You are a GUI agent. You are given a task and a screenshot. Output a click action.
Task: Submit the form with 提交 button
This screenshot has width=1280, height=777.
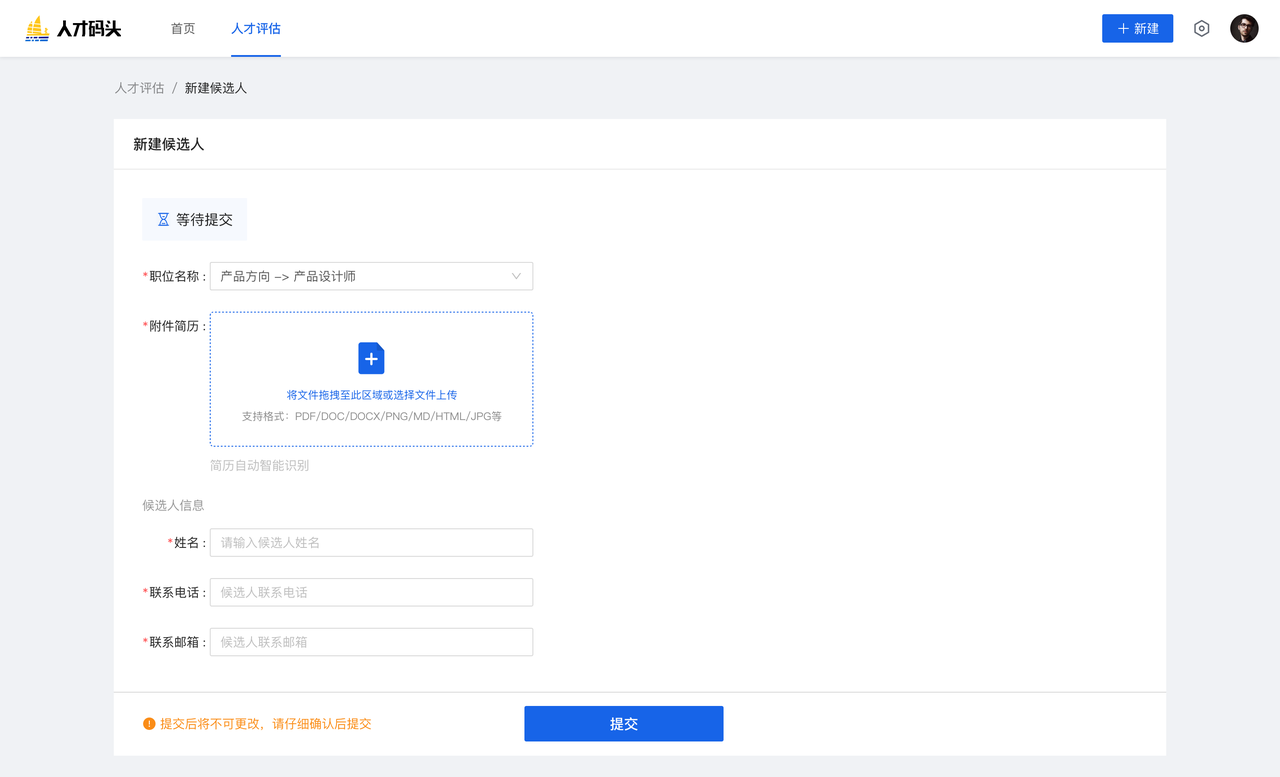(623, 724)
